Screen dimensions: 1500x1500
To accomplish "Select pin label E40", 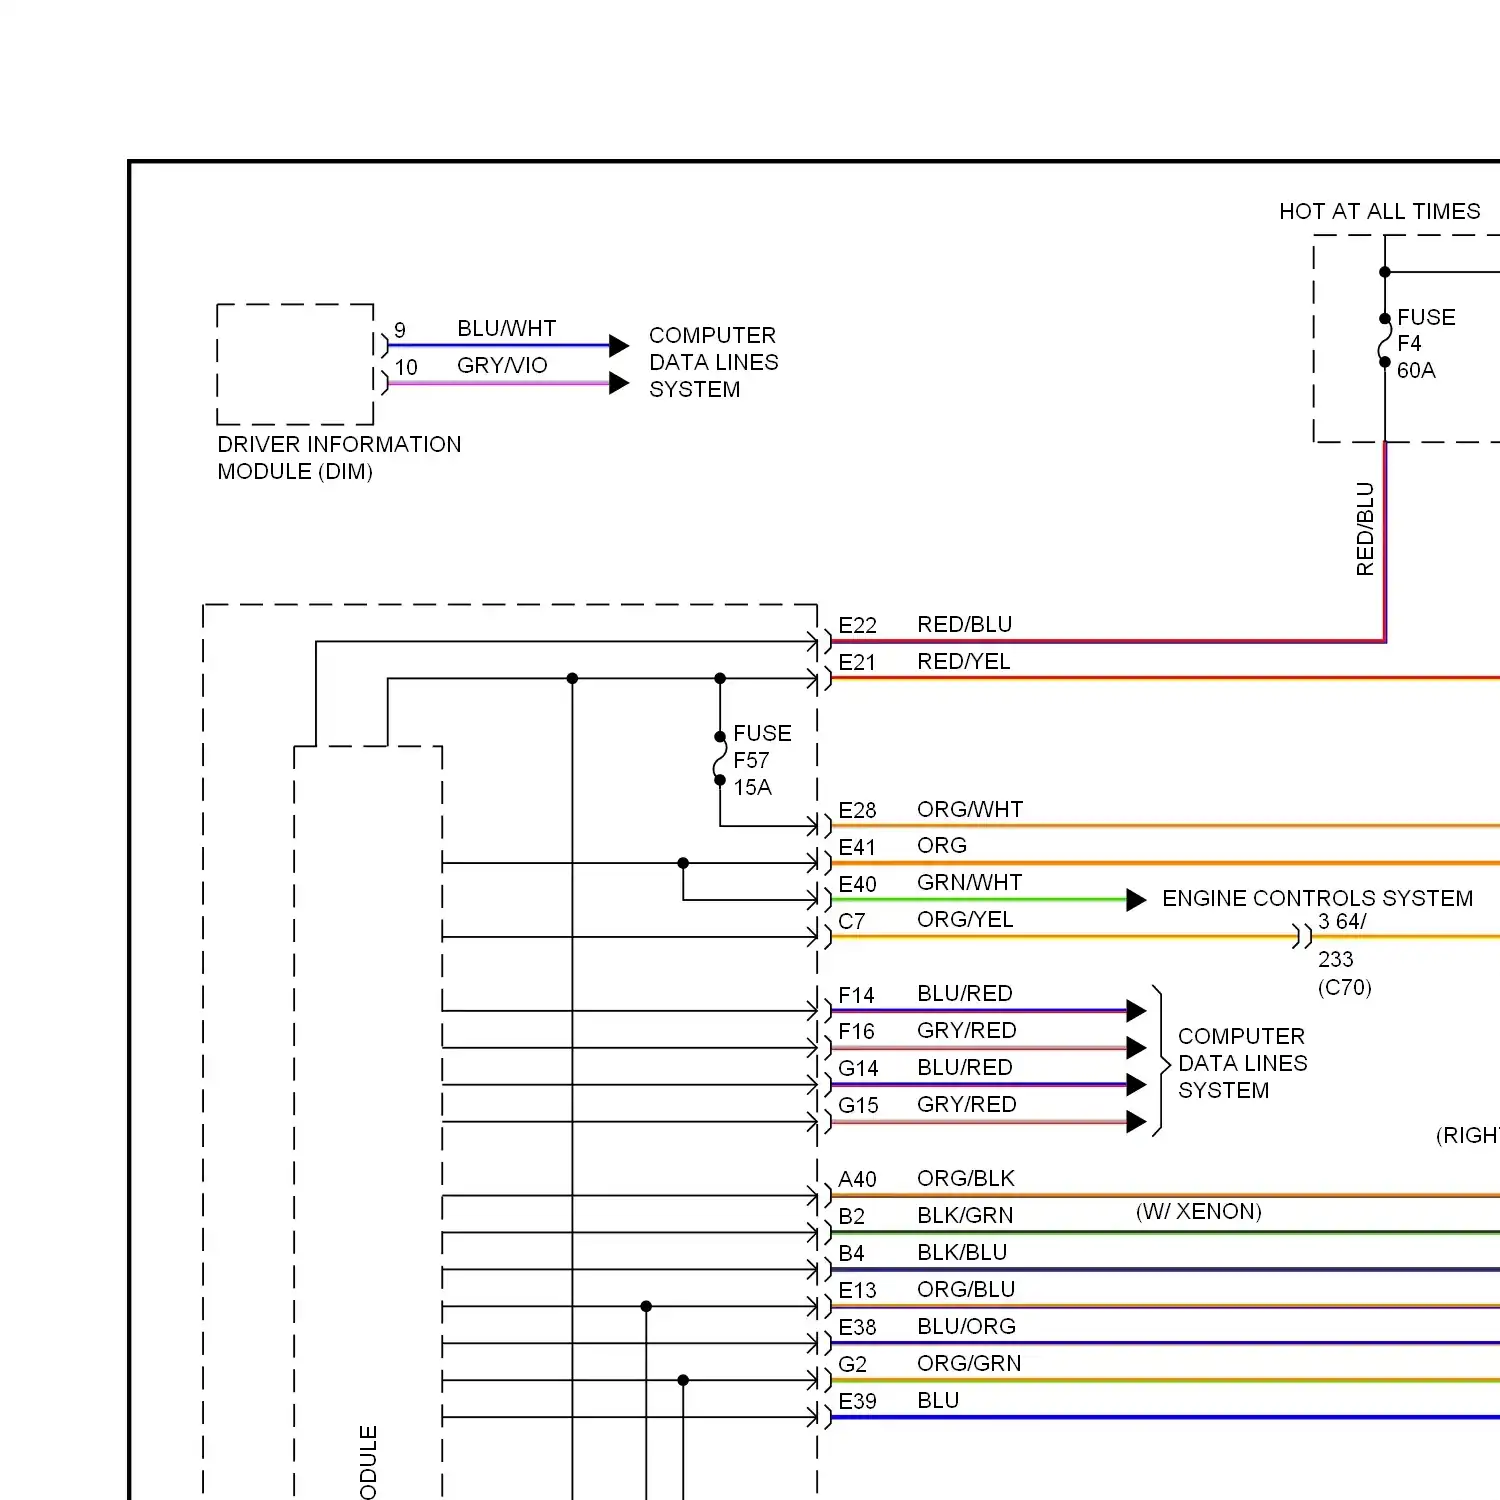I will click(857, 884).
